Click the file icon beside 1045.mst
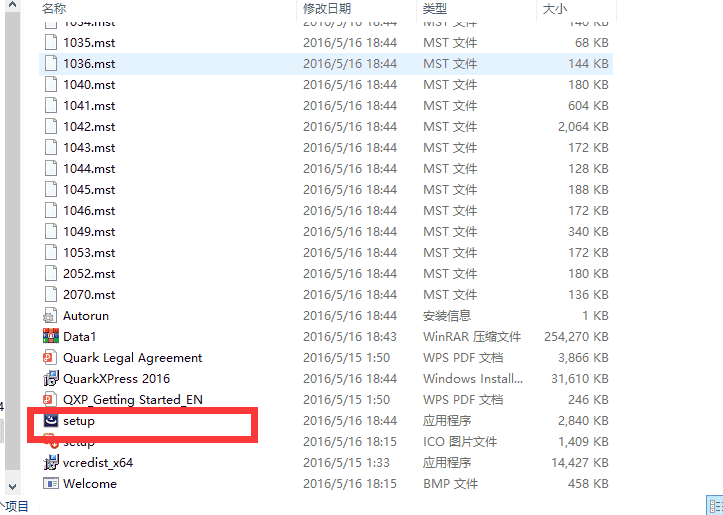The image size is (723, 515). click(x=51, y=189)
